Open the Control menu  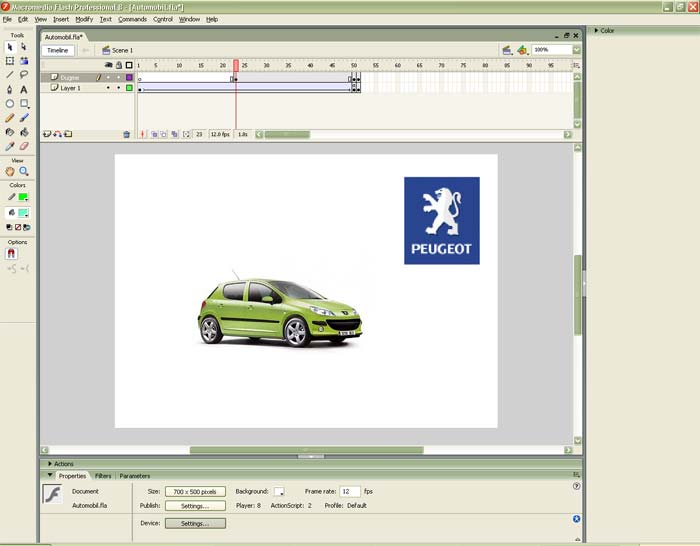point(163,19)
